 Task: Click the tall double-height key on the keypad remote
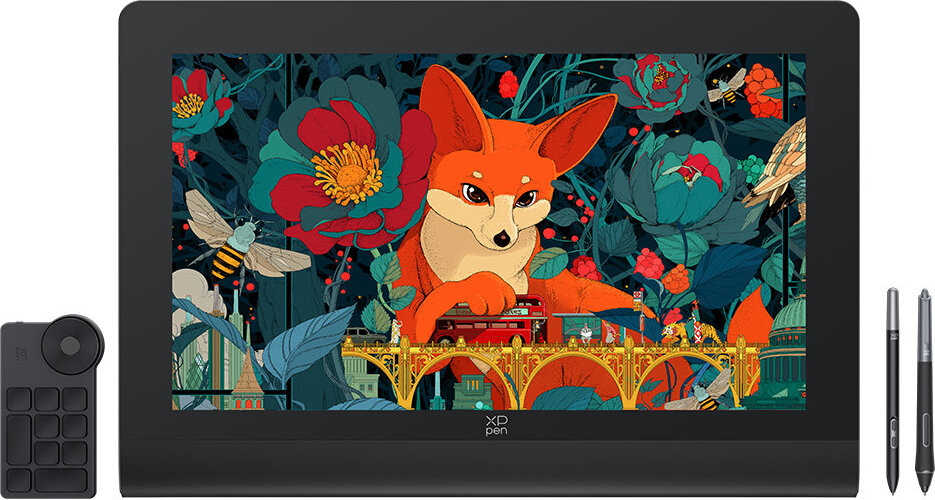click(x=18, y=440)
